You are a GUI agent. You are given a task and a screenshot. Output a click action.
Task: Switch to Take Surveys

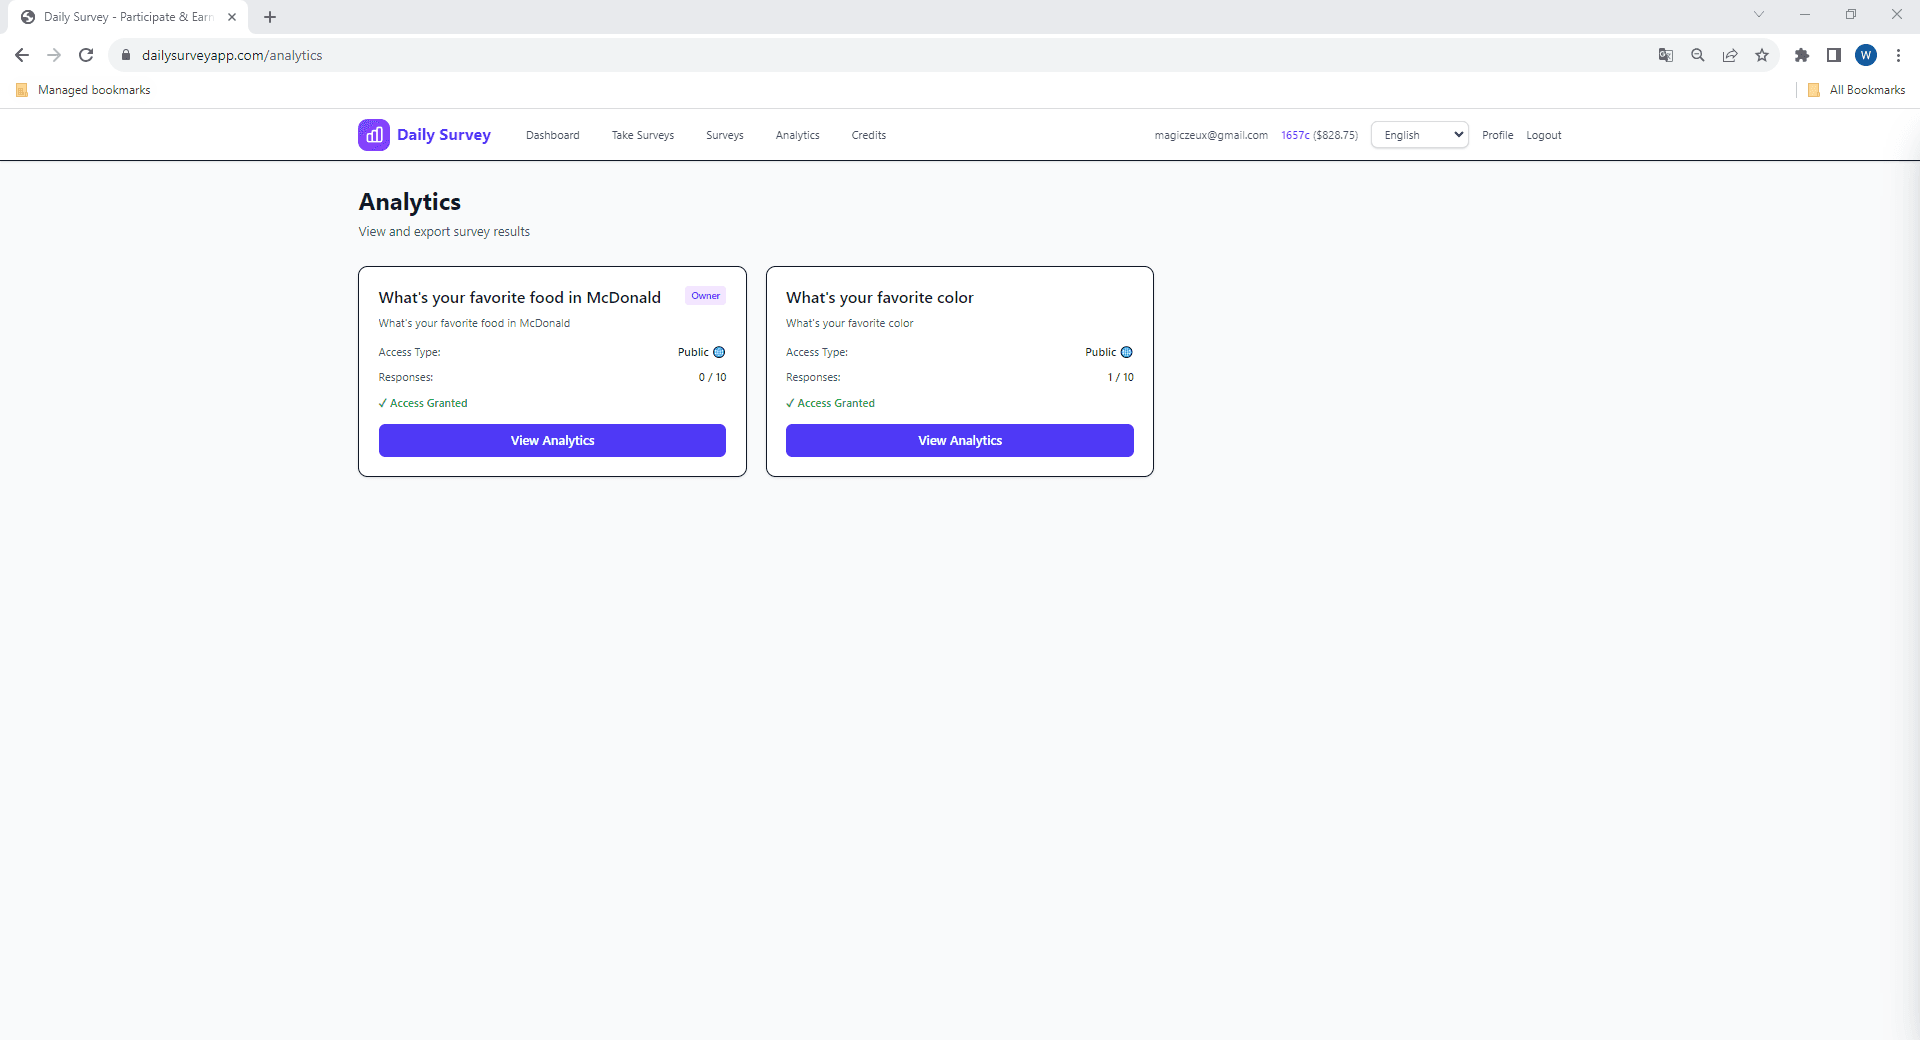[x=642, y=134]
